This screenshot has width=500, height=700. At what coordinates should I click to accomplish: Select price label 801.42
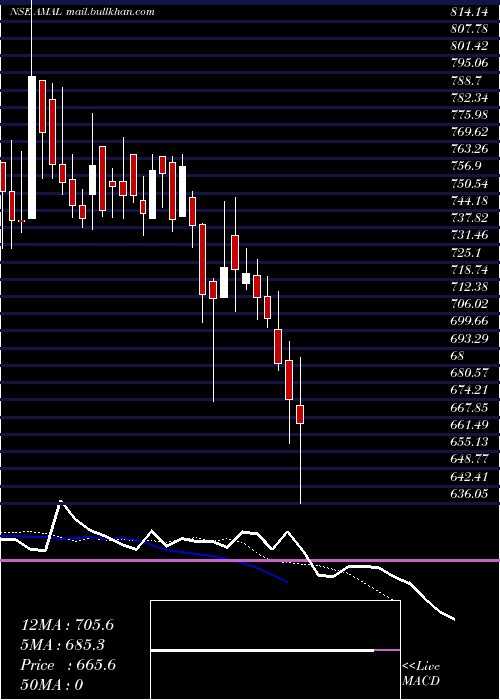469,46
